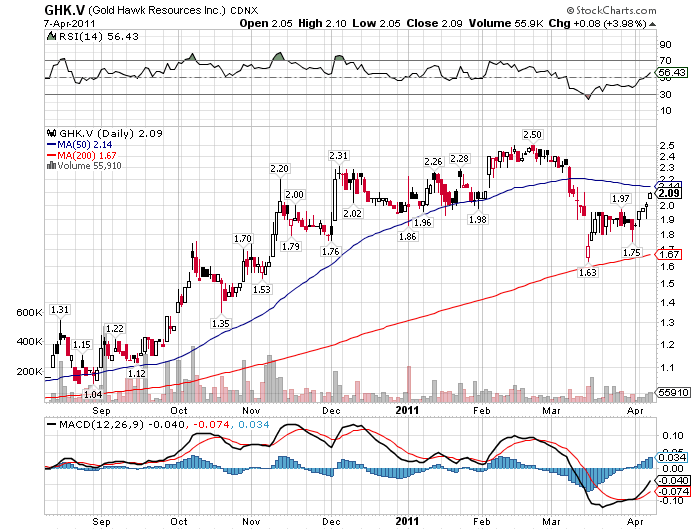Image resolution: width=700 pixels, height=530 pixels.
Task: Click the small triangle after Chg value
Action: [652, 24]
